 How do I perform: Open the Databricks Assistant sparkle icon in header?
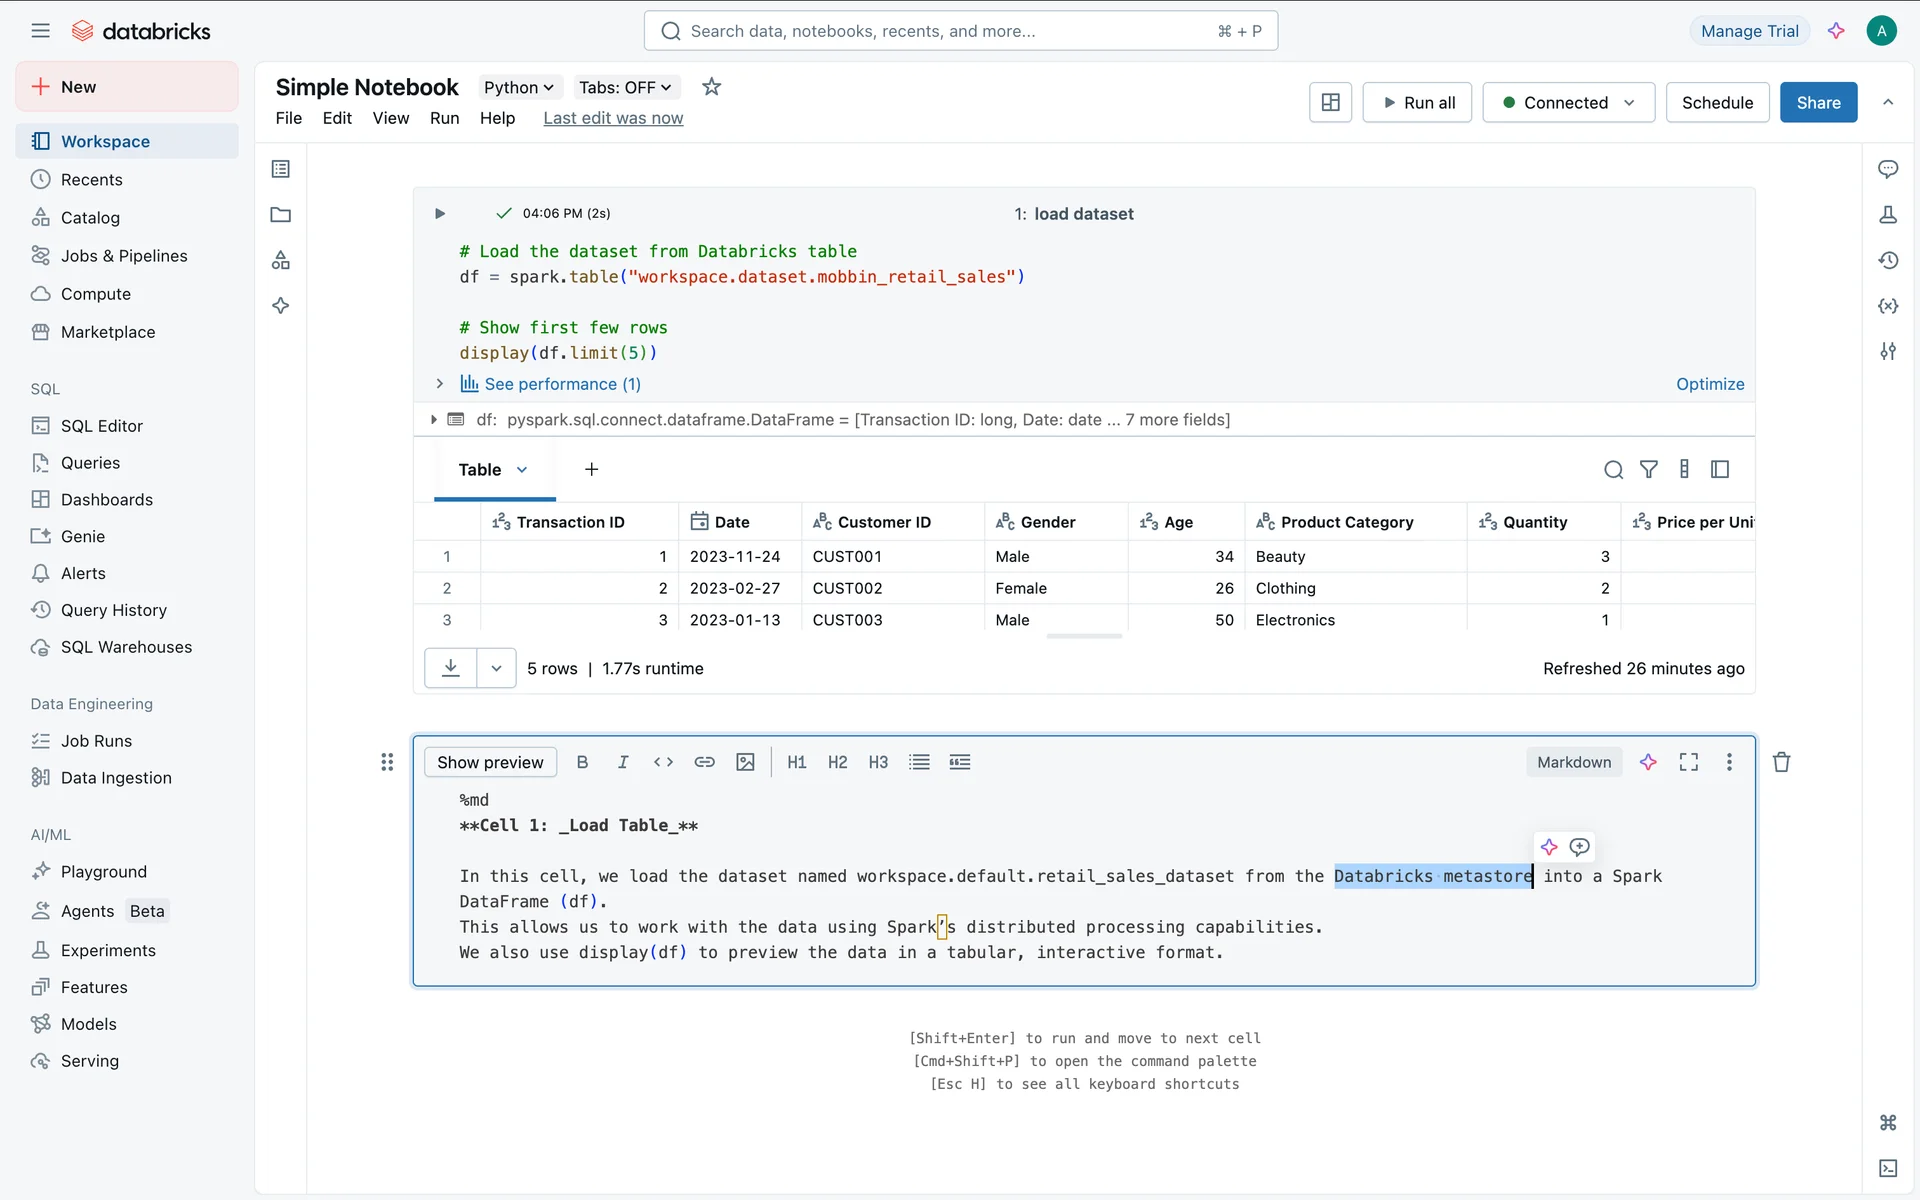tap(1836, 31)
